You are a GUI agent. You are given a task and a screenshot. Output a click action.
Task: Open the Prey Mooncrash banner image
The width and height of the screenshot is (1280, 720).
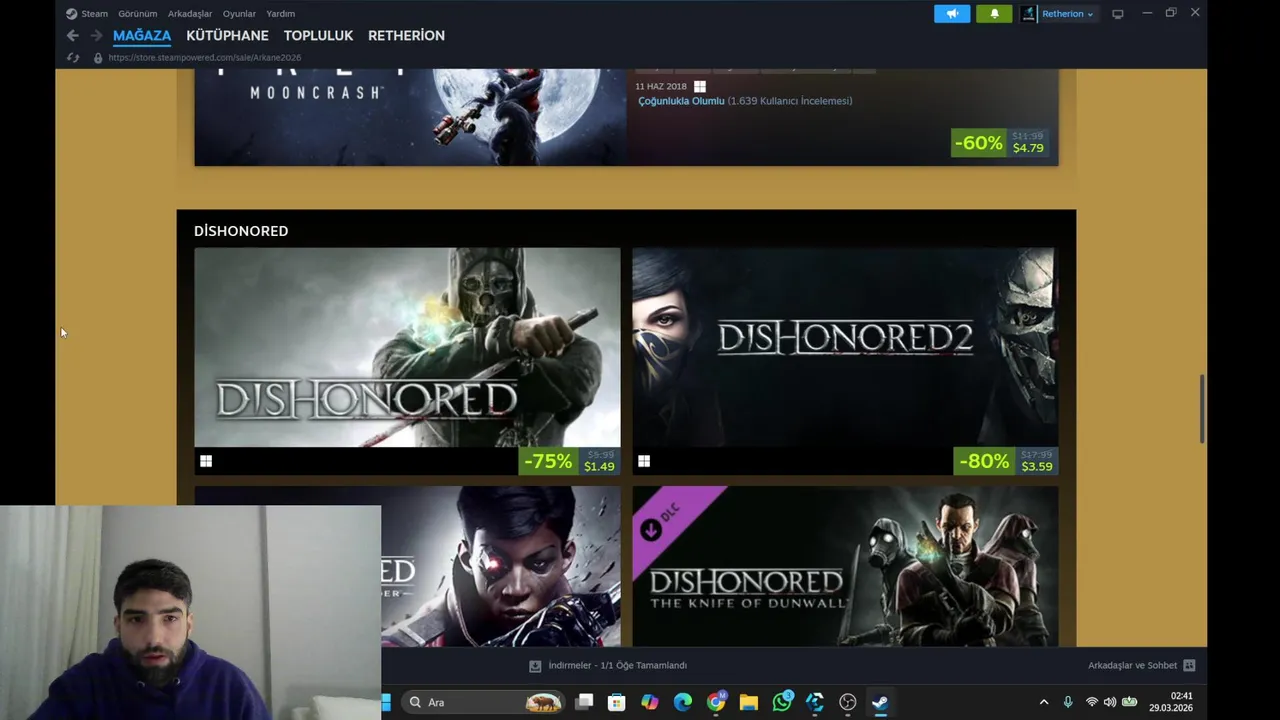click(410, 117)
